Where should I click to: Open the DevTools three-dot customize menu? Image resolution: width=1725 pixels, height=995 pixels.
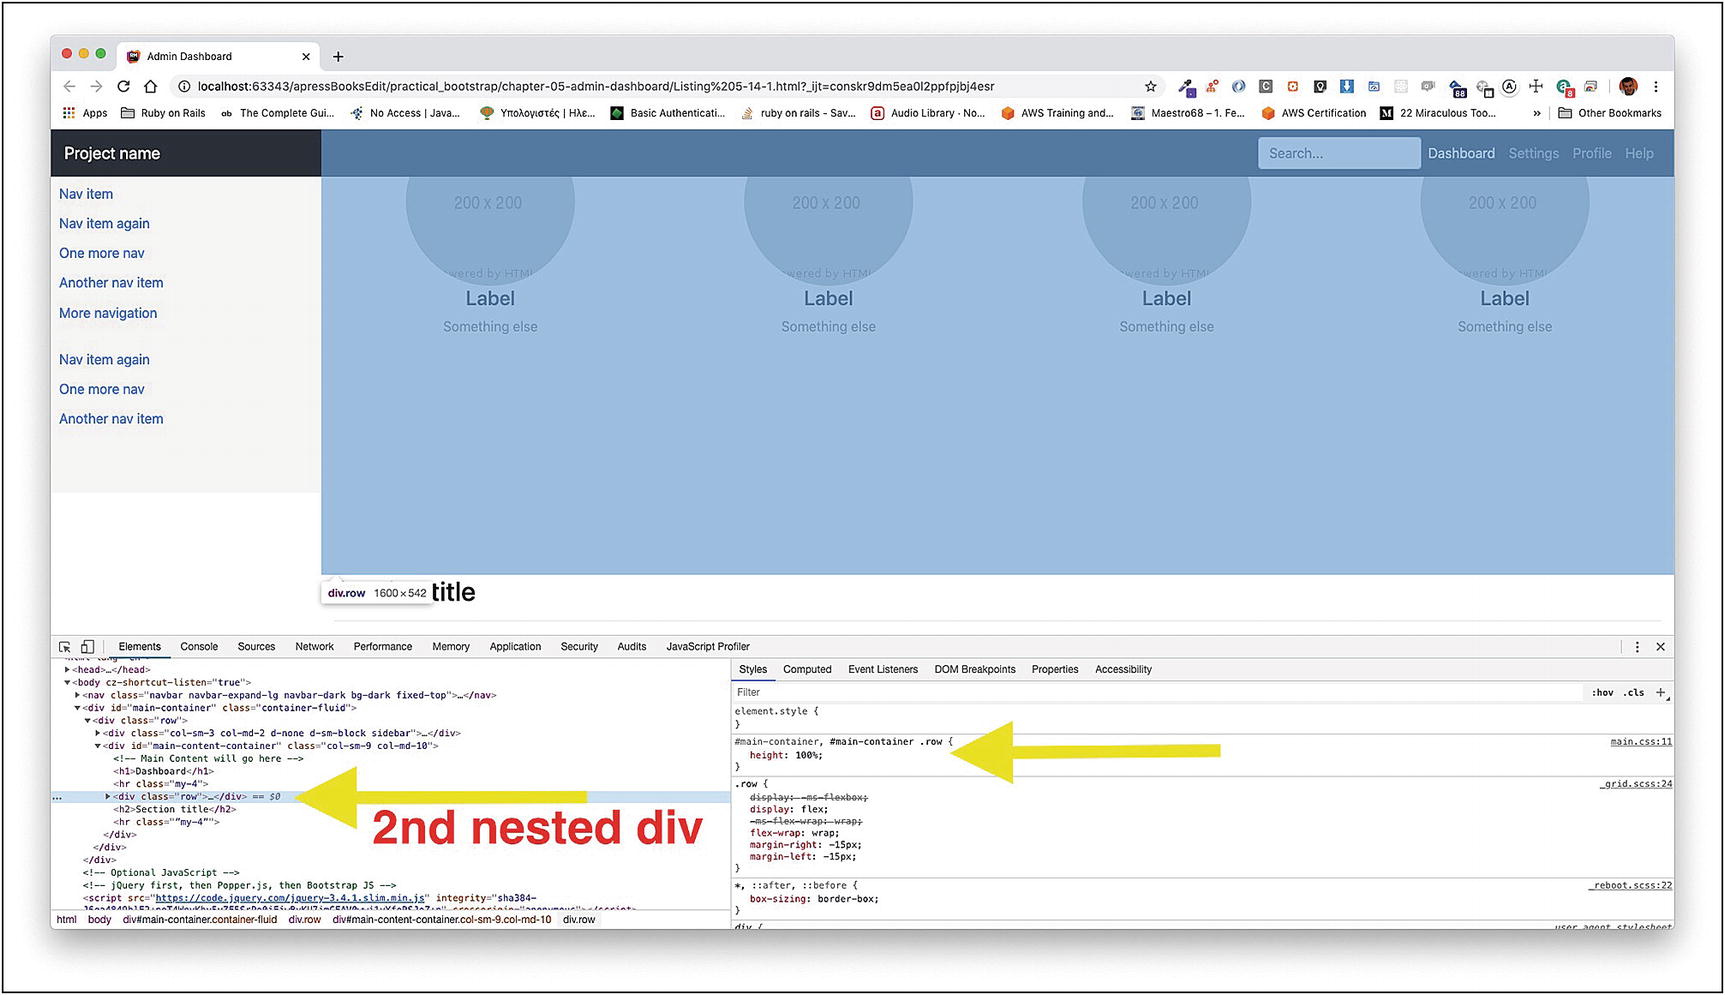1637,647
